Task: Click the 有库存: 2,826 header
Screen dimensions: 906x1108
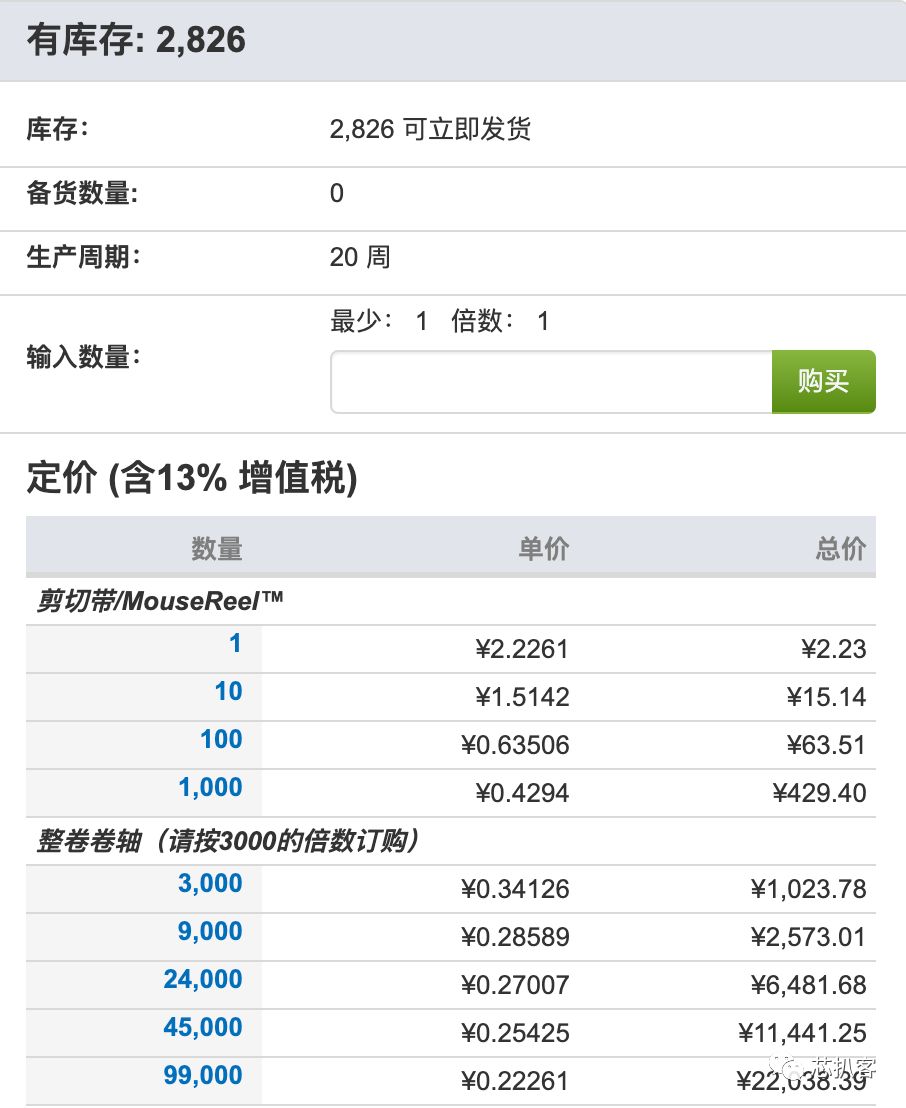Action: click(136, 40)
